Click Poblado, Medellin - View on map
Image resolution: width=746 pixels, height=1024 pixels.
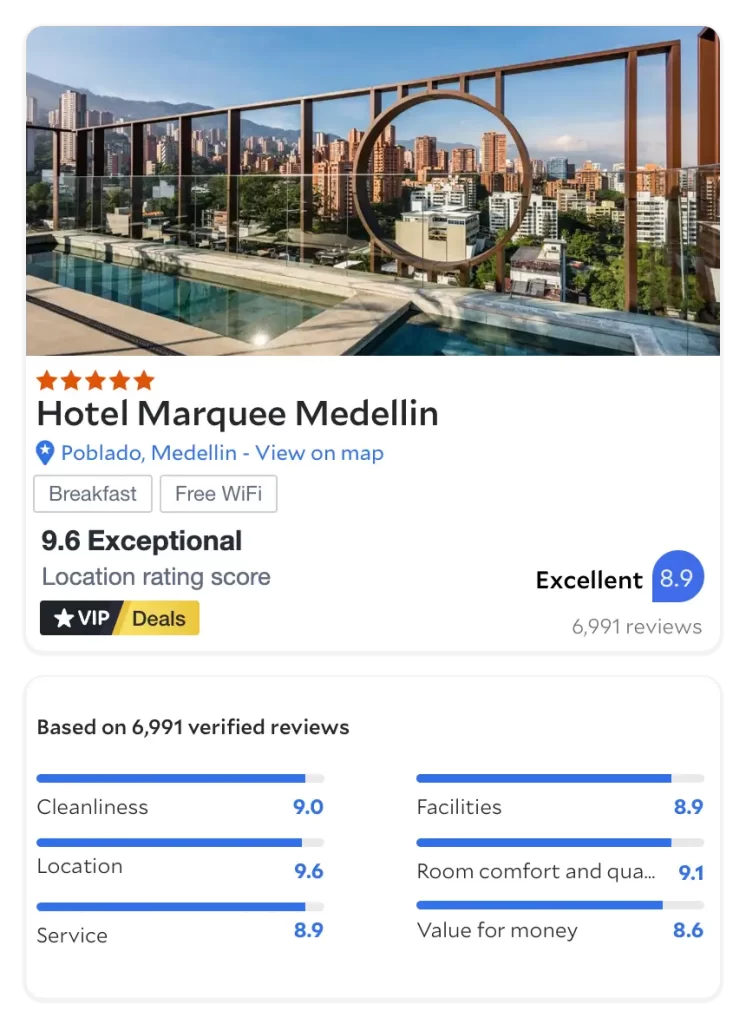[x=222, y=453]
